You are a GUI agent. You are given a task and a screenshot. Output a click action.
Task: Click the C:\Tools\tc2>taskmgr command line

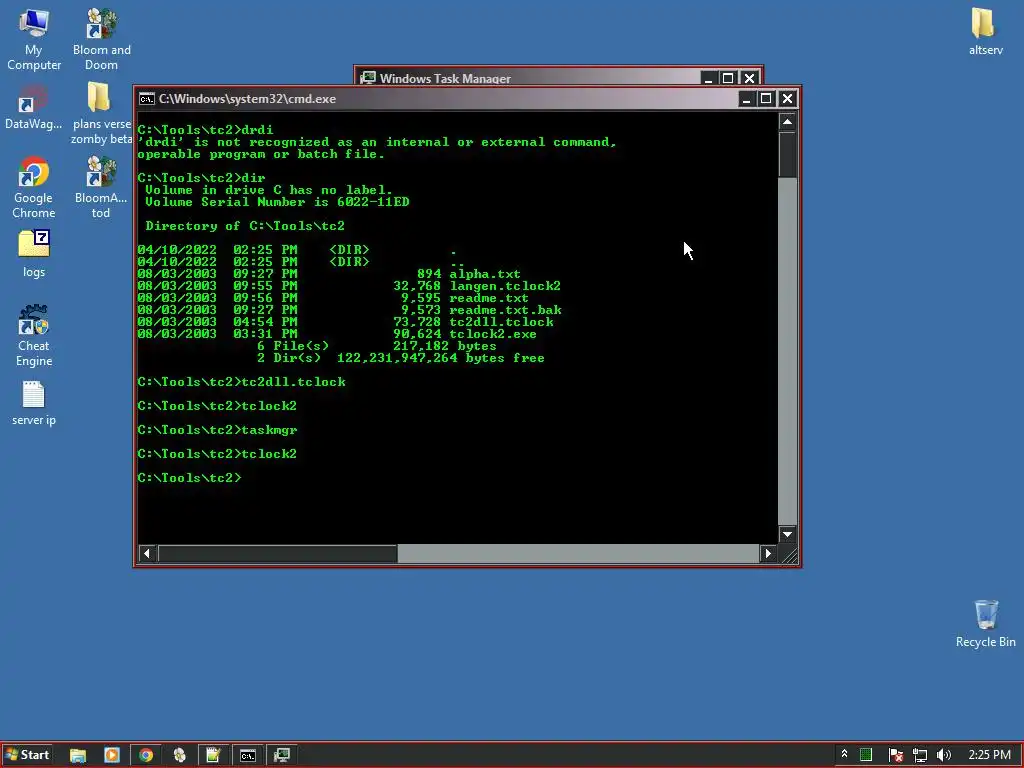coord(217,430)
